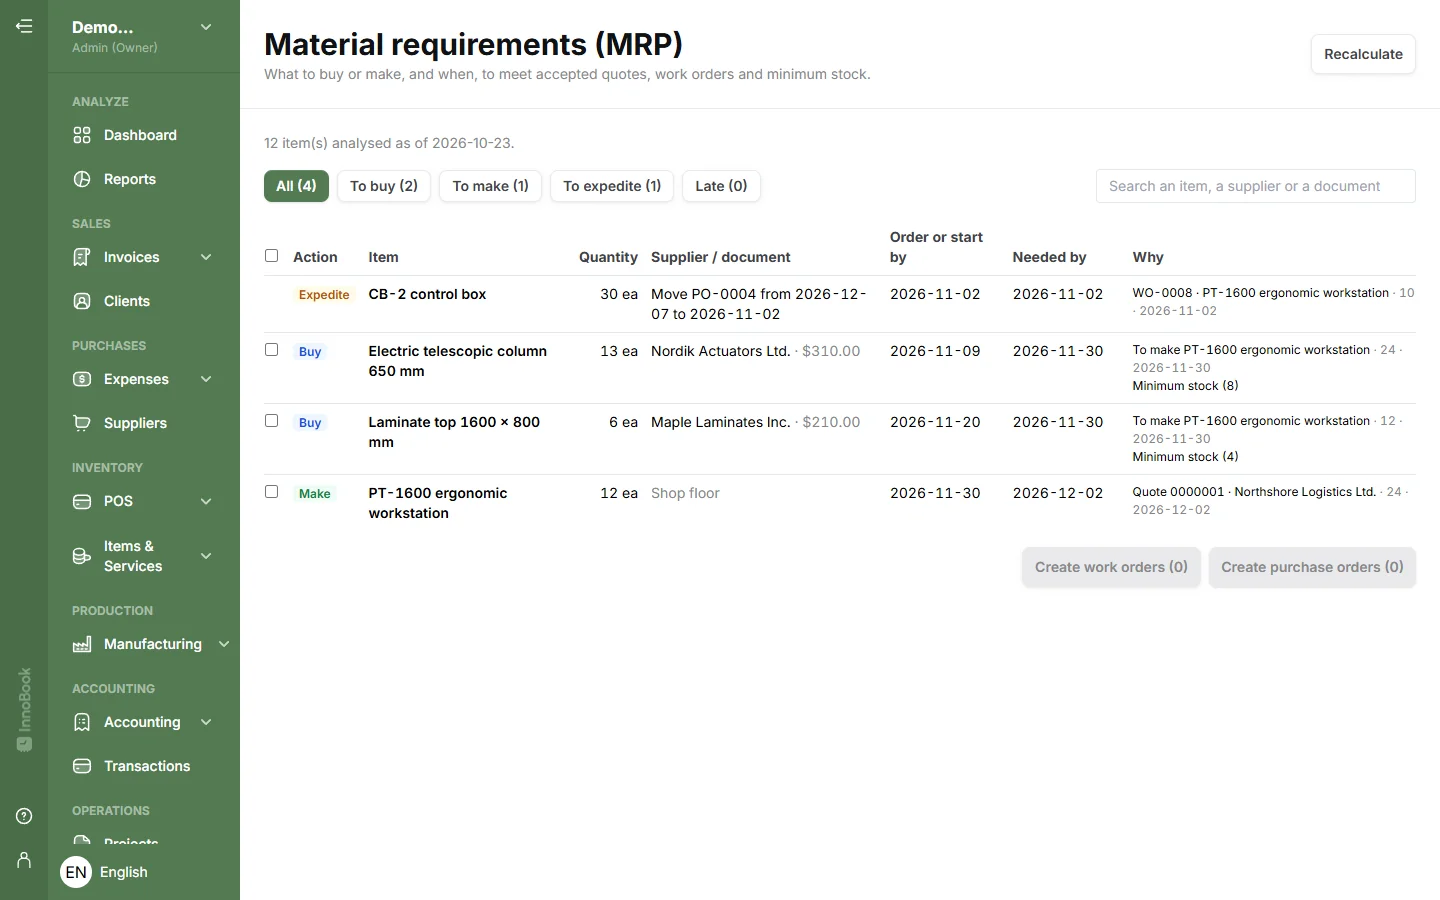
Task: Click the Transactions card icon
Action: [82, 766]
